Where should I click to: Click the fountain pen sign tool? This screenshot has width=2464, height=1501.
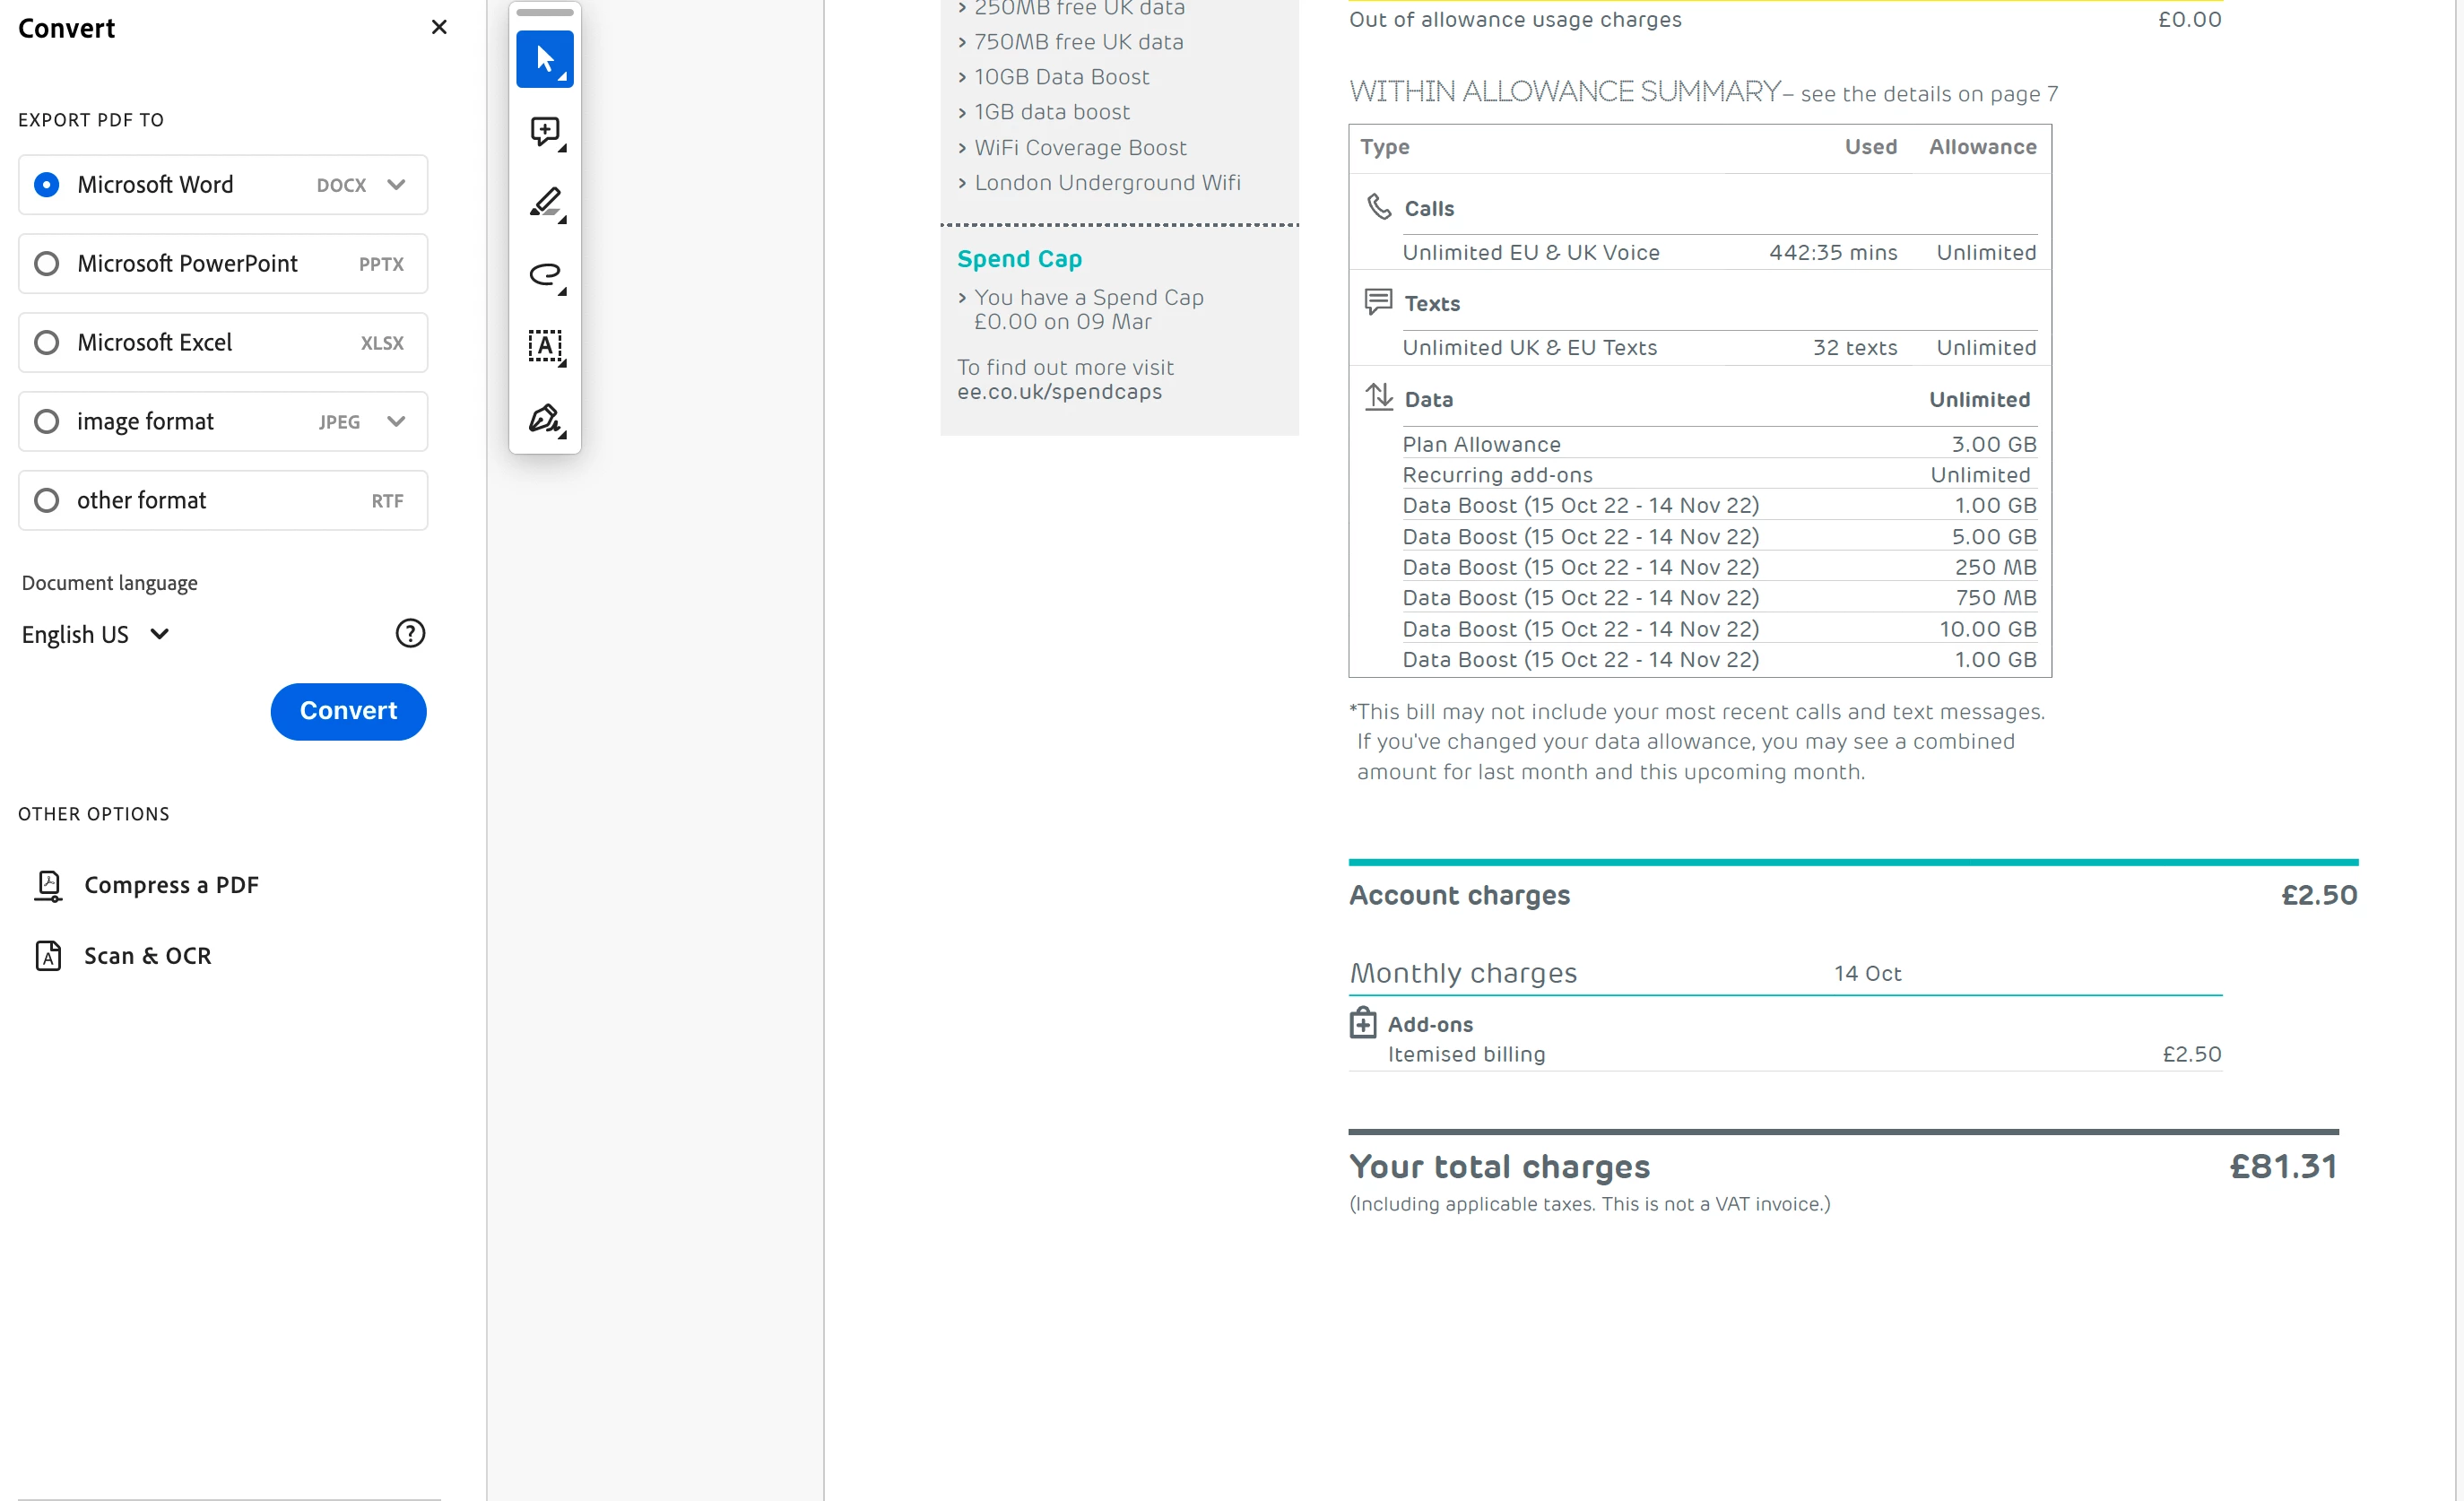[x=544, y=418]
